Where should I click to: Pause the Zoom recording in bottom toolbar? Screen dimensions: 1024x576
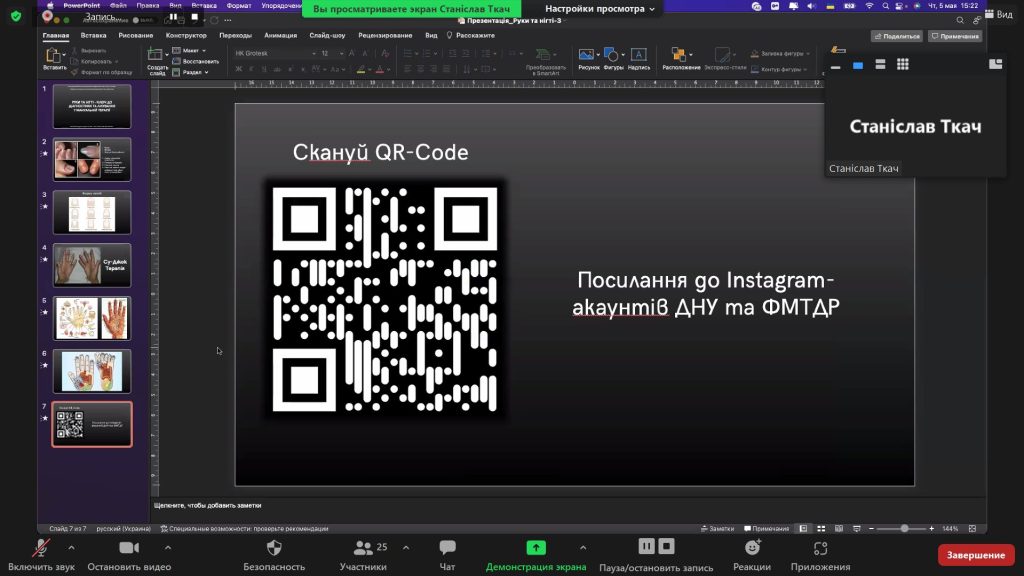646,546
